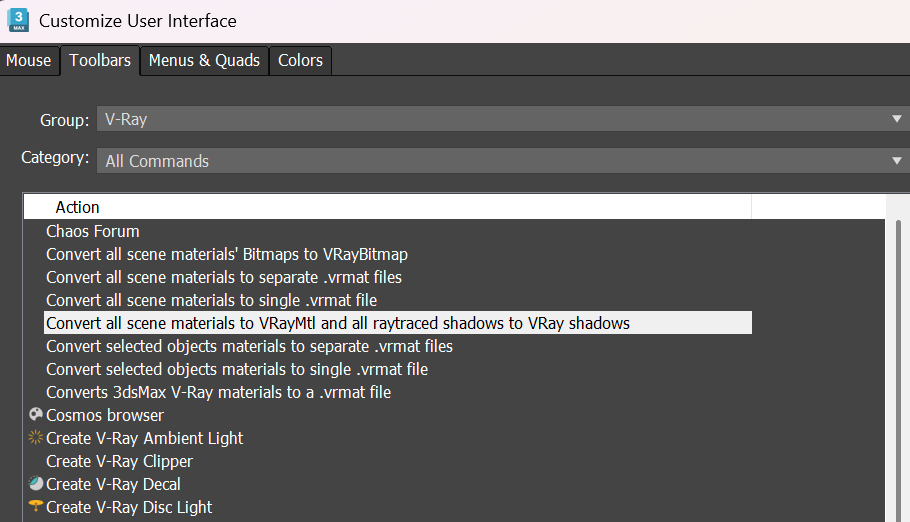Viewport: 910px width, 522px height.
Task: Open the Colors tab
Action: (x=300, y=60)
